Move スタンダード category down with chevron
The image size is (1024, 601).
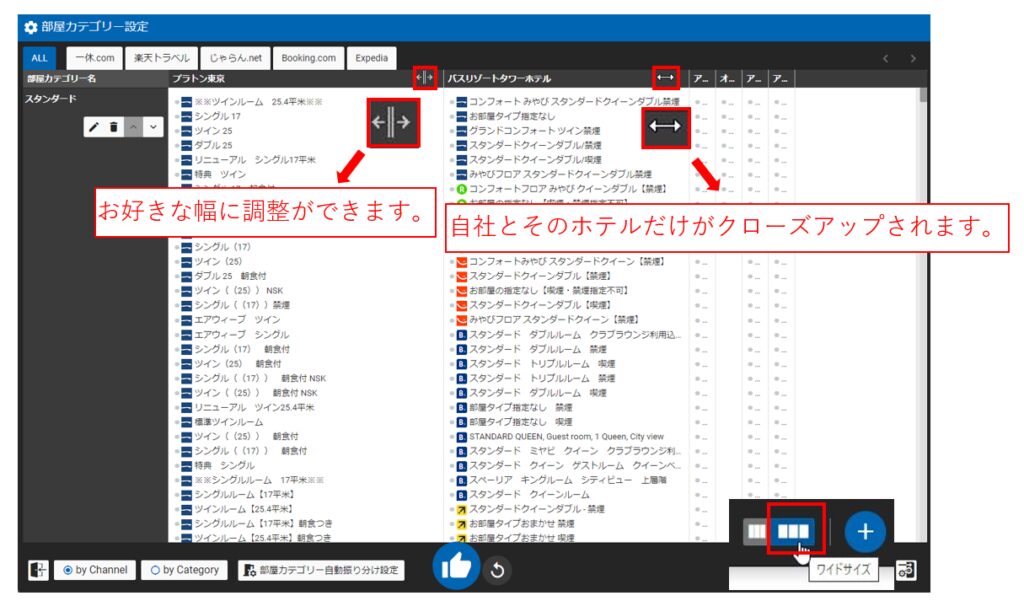(151, 127)
